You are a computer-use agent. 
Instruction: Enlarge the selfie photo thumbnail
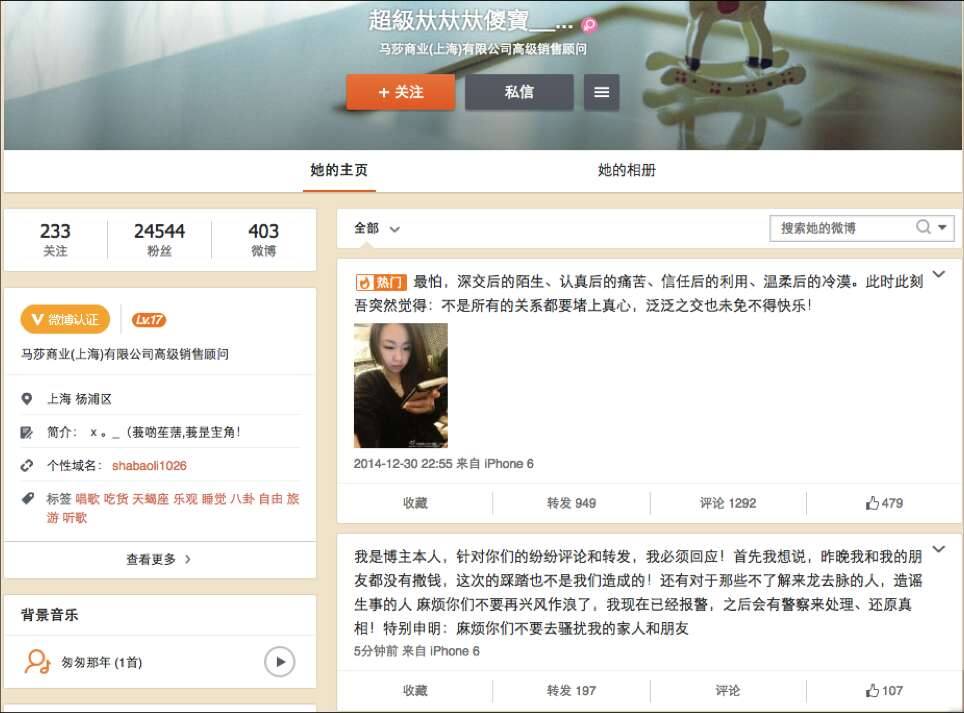pos(401,385)
